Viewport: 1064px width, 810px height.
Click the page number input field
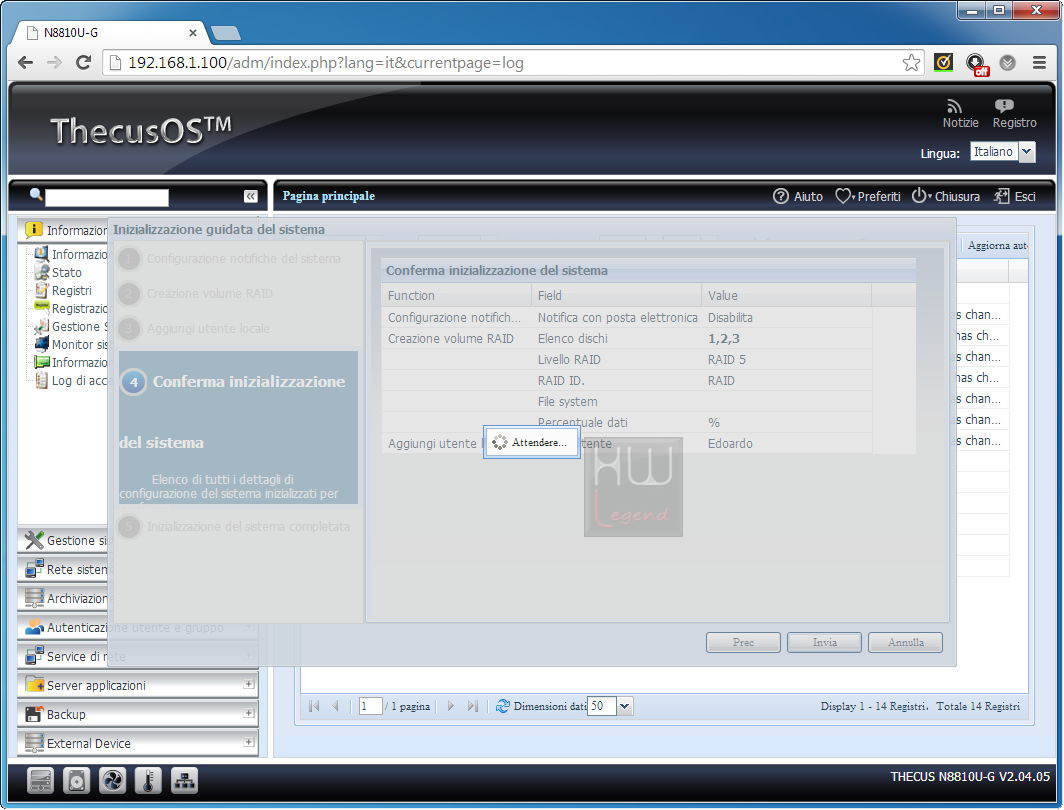coord(370,706)
